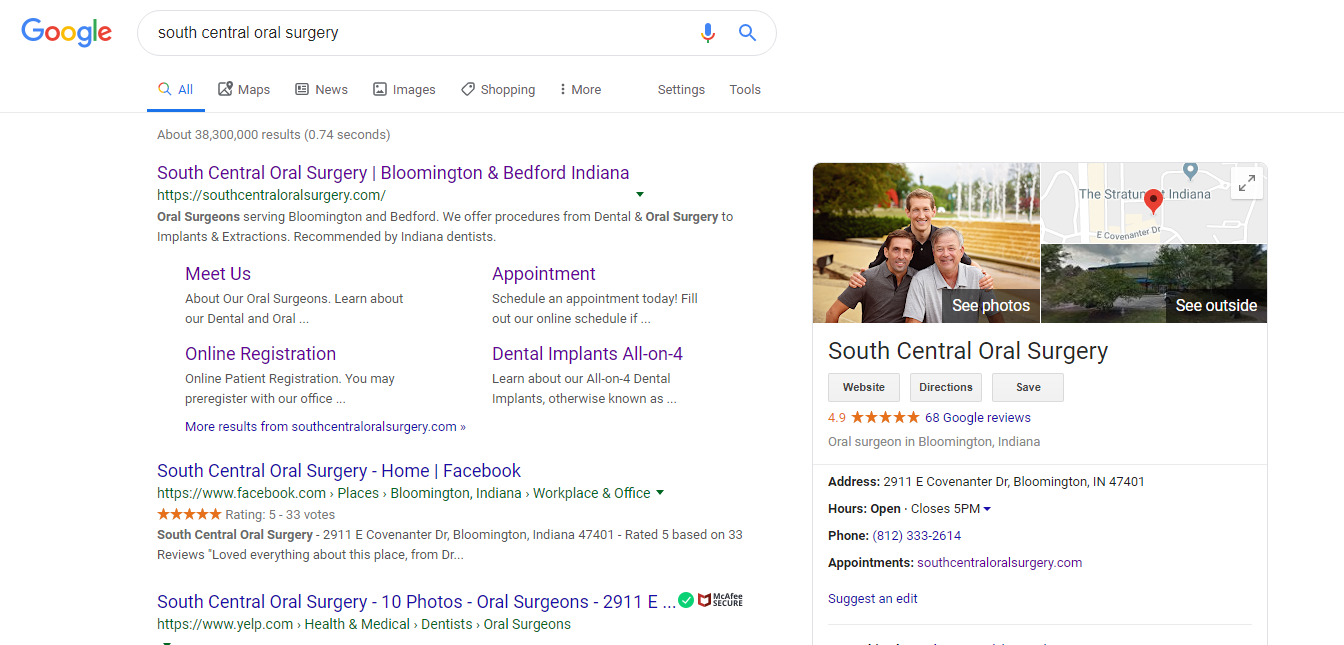Click the orange review stars in knowledge panel
Viewport: 1344px width, 645px height.
[885, 418]
